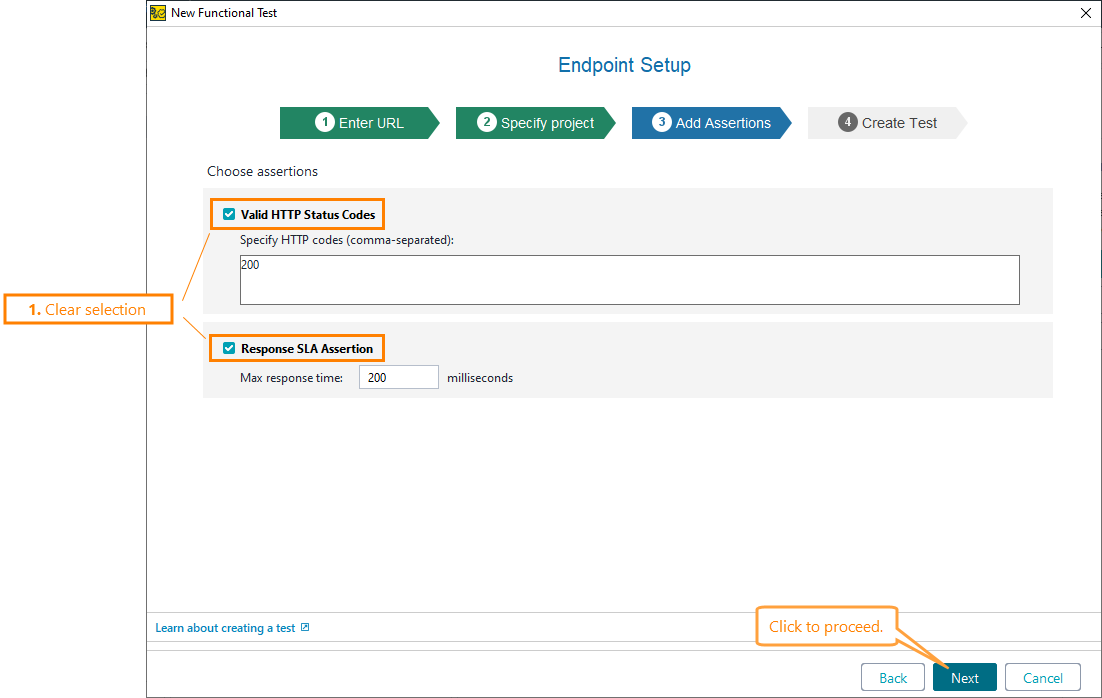Select the step 1 numbered circle icon
This screenshot has width=1102, height=698.
324,122
